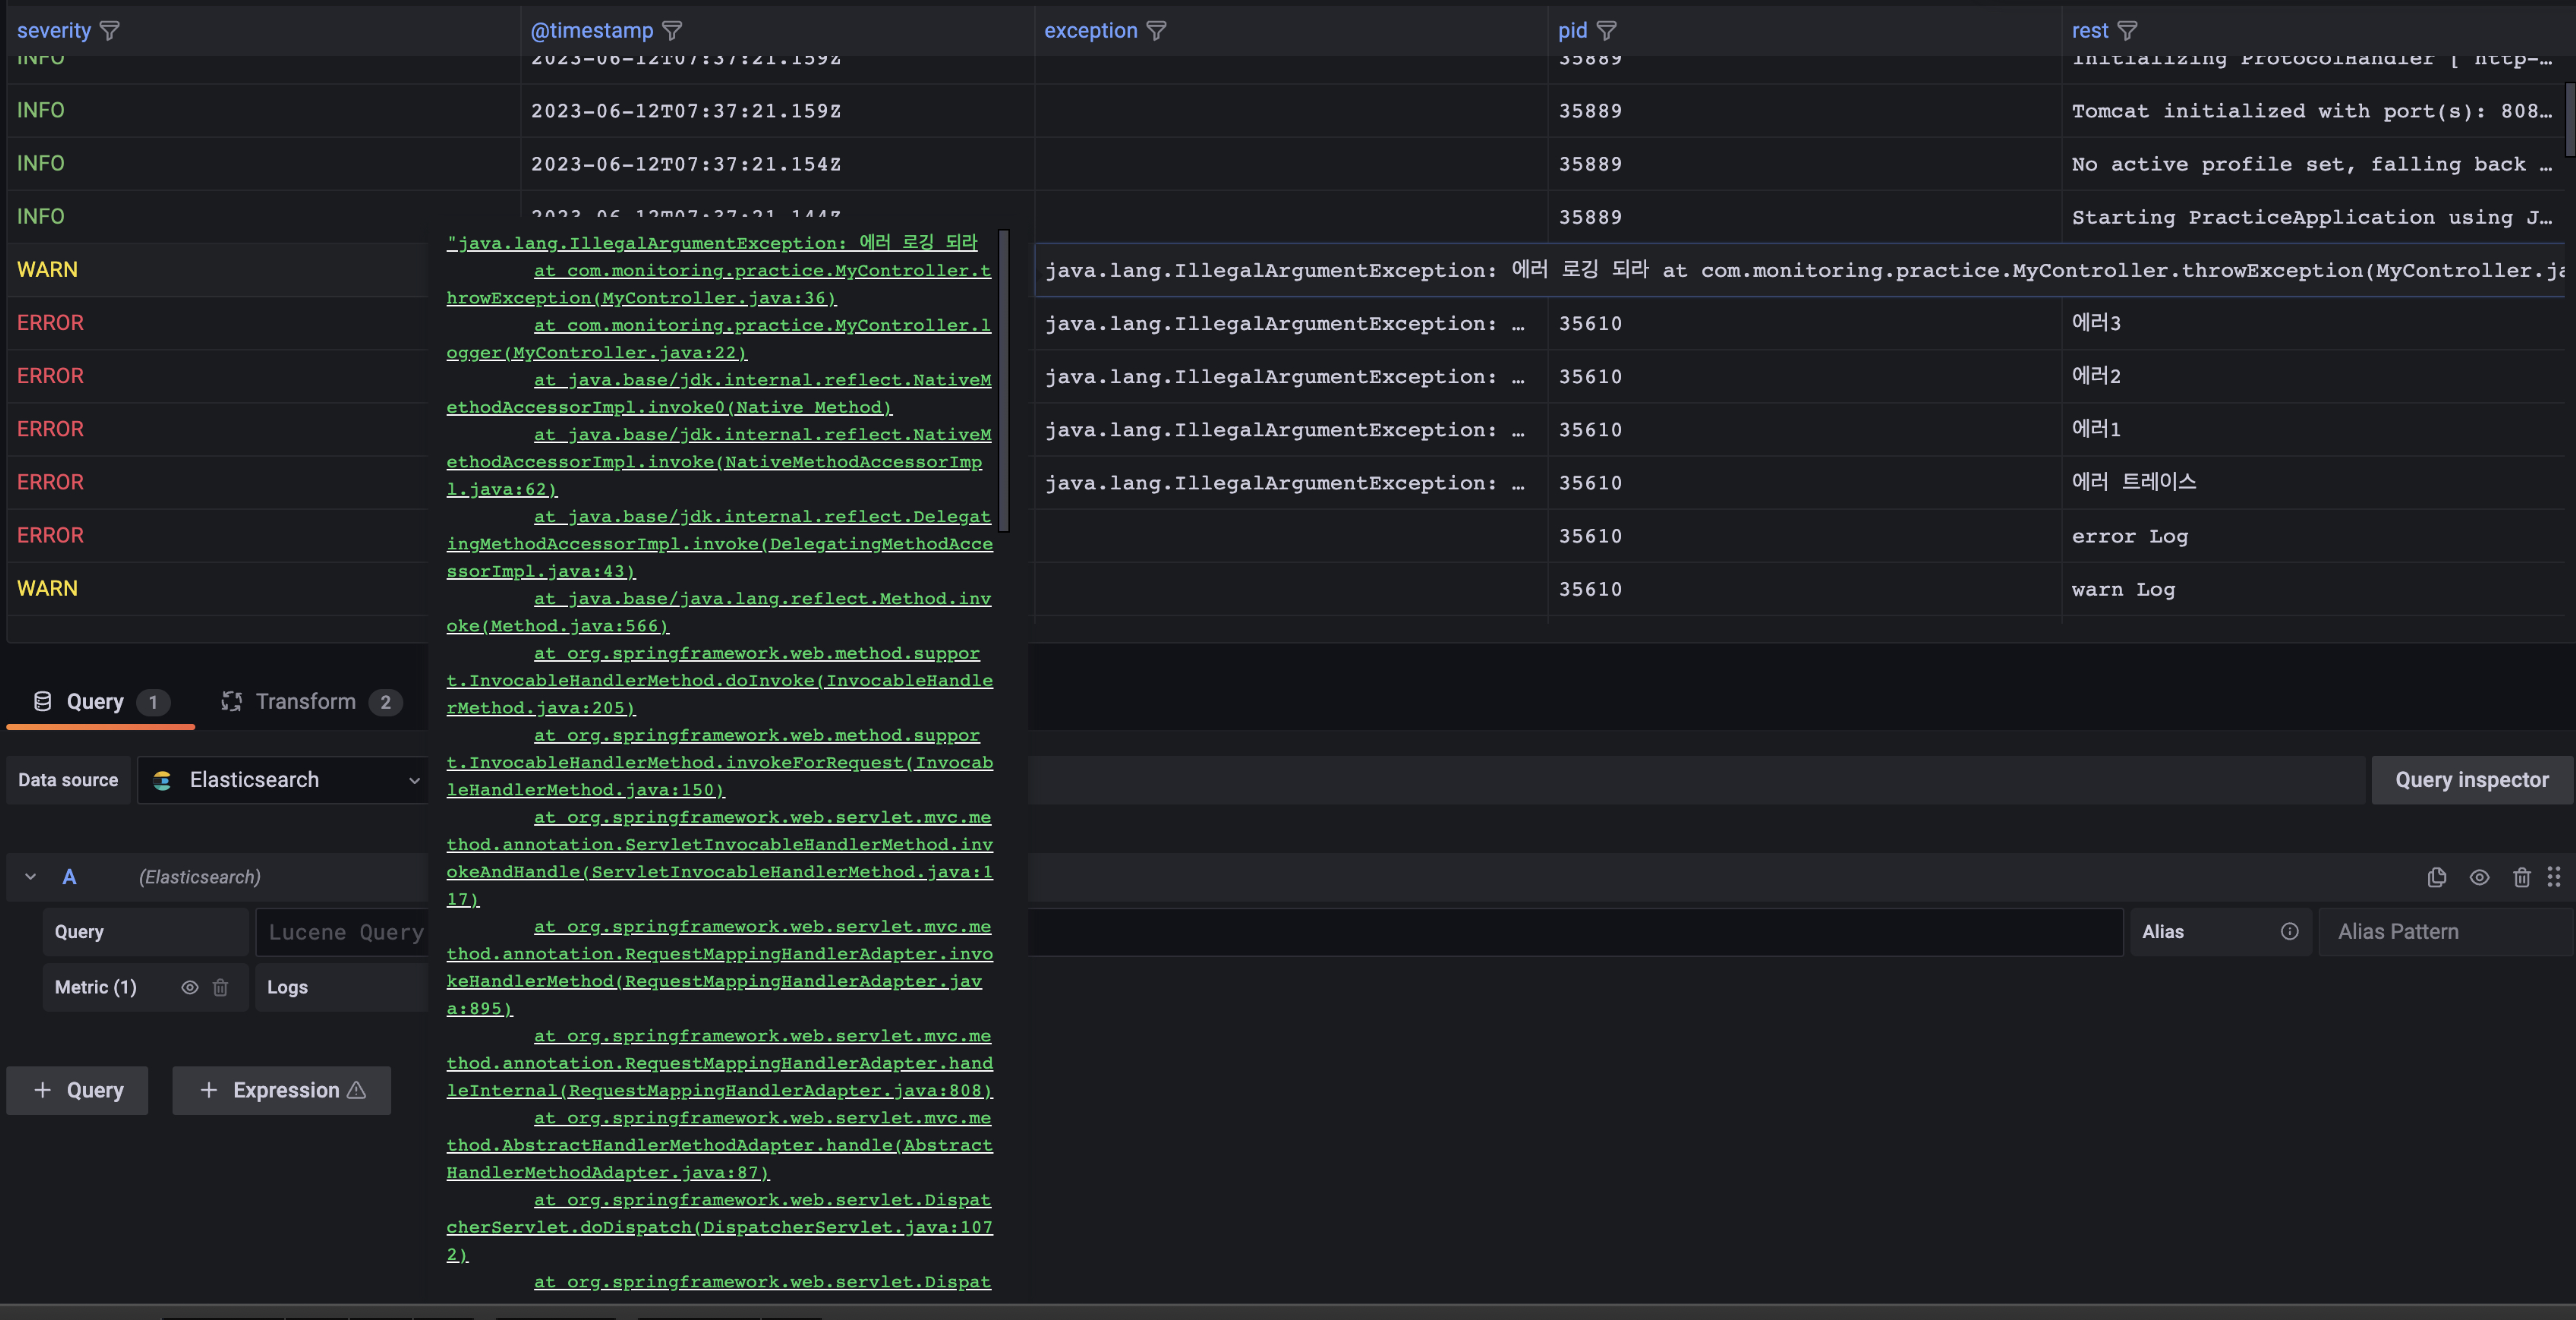Image resolution: width=2576 pixels, height=1320 pixels.
Task: Toggle Metric (1) visibility eye
Action: coord(189,987)
